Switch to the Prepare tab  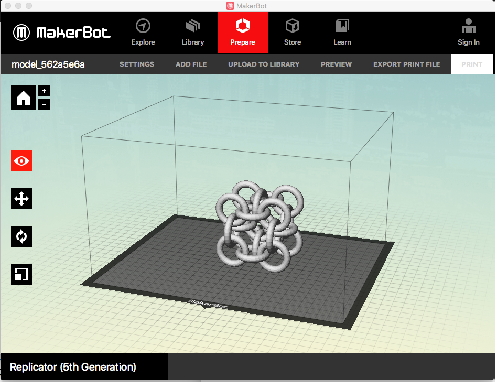click(x=243, y=32)
